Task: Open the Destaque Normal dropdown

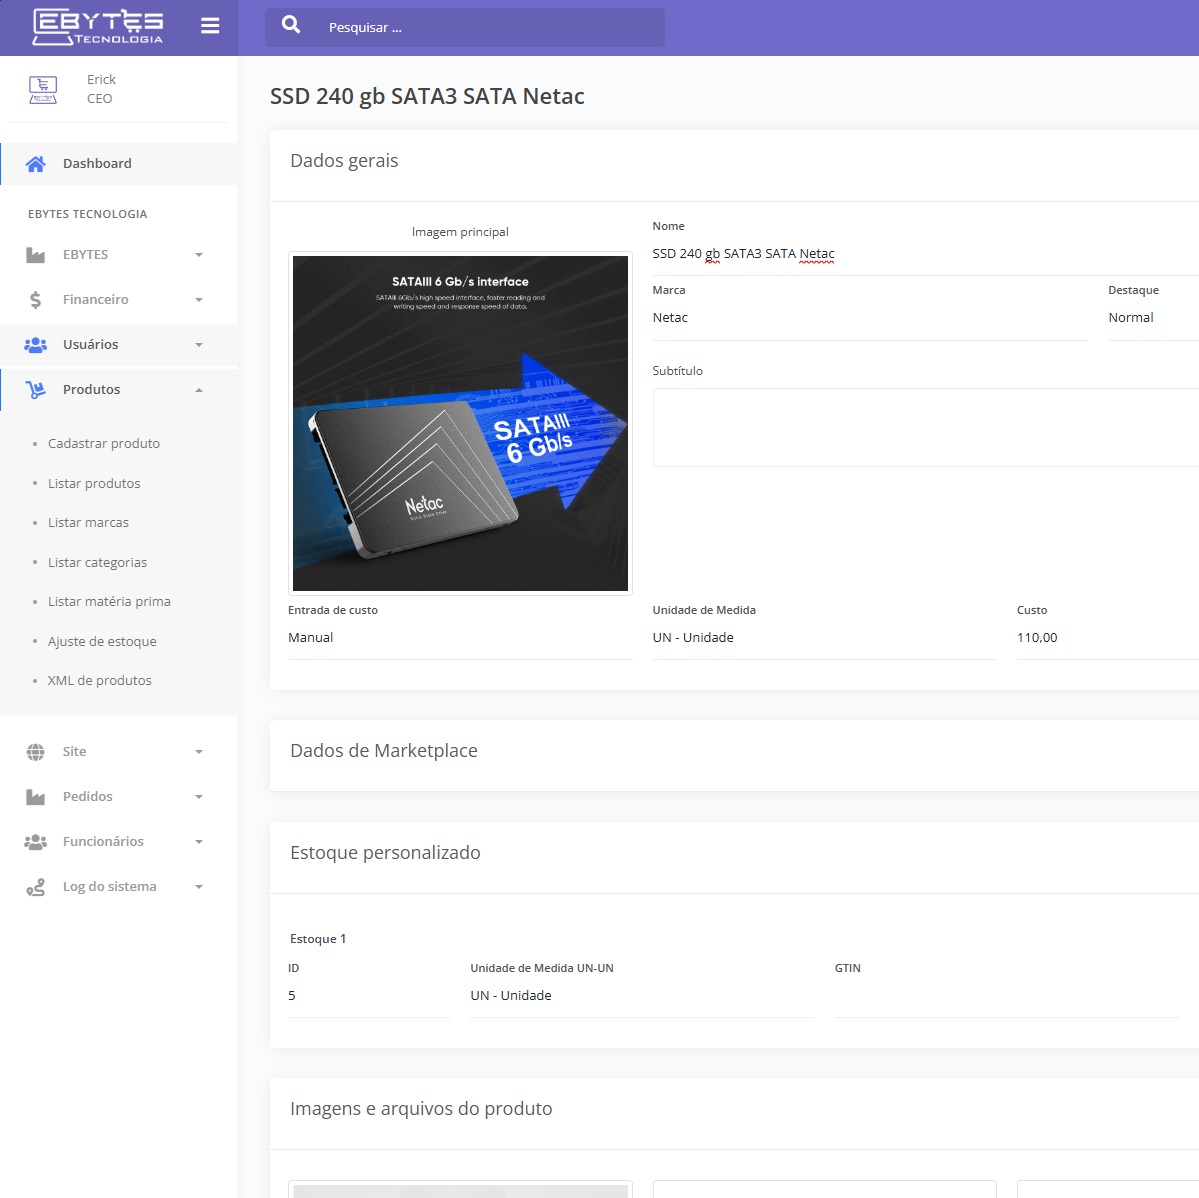Action: pos(1153,318)
